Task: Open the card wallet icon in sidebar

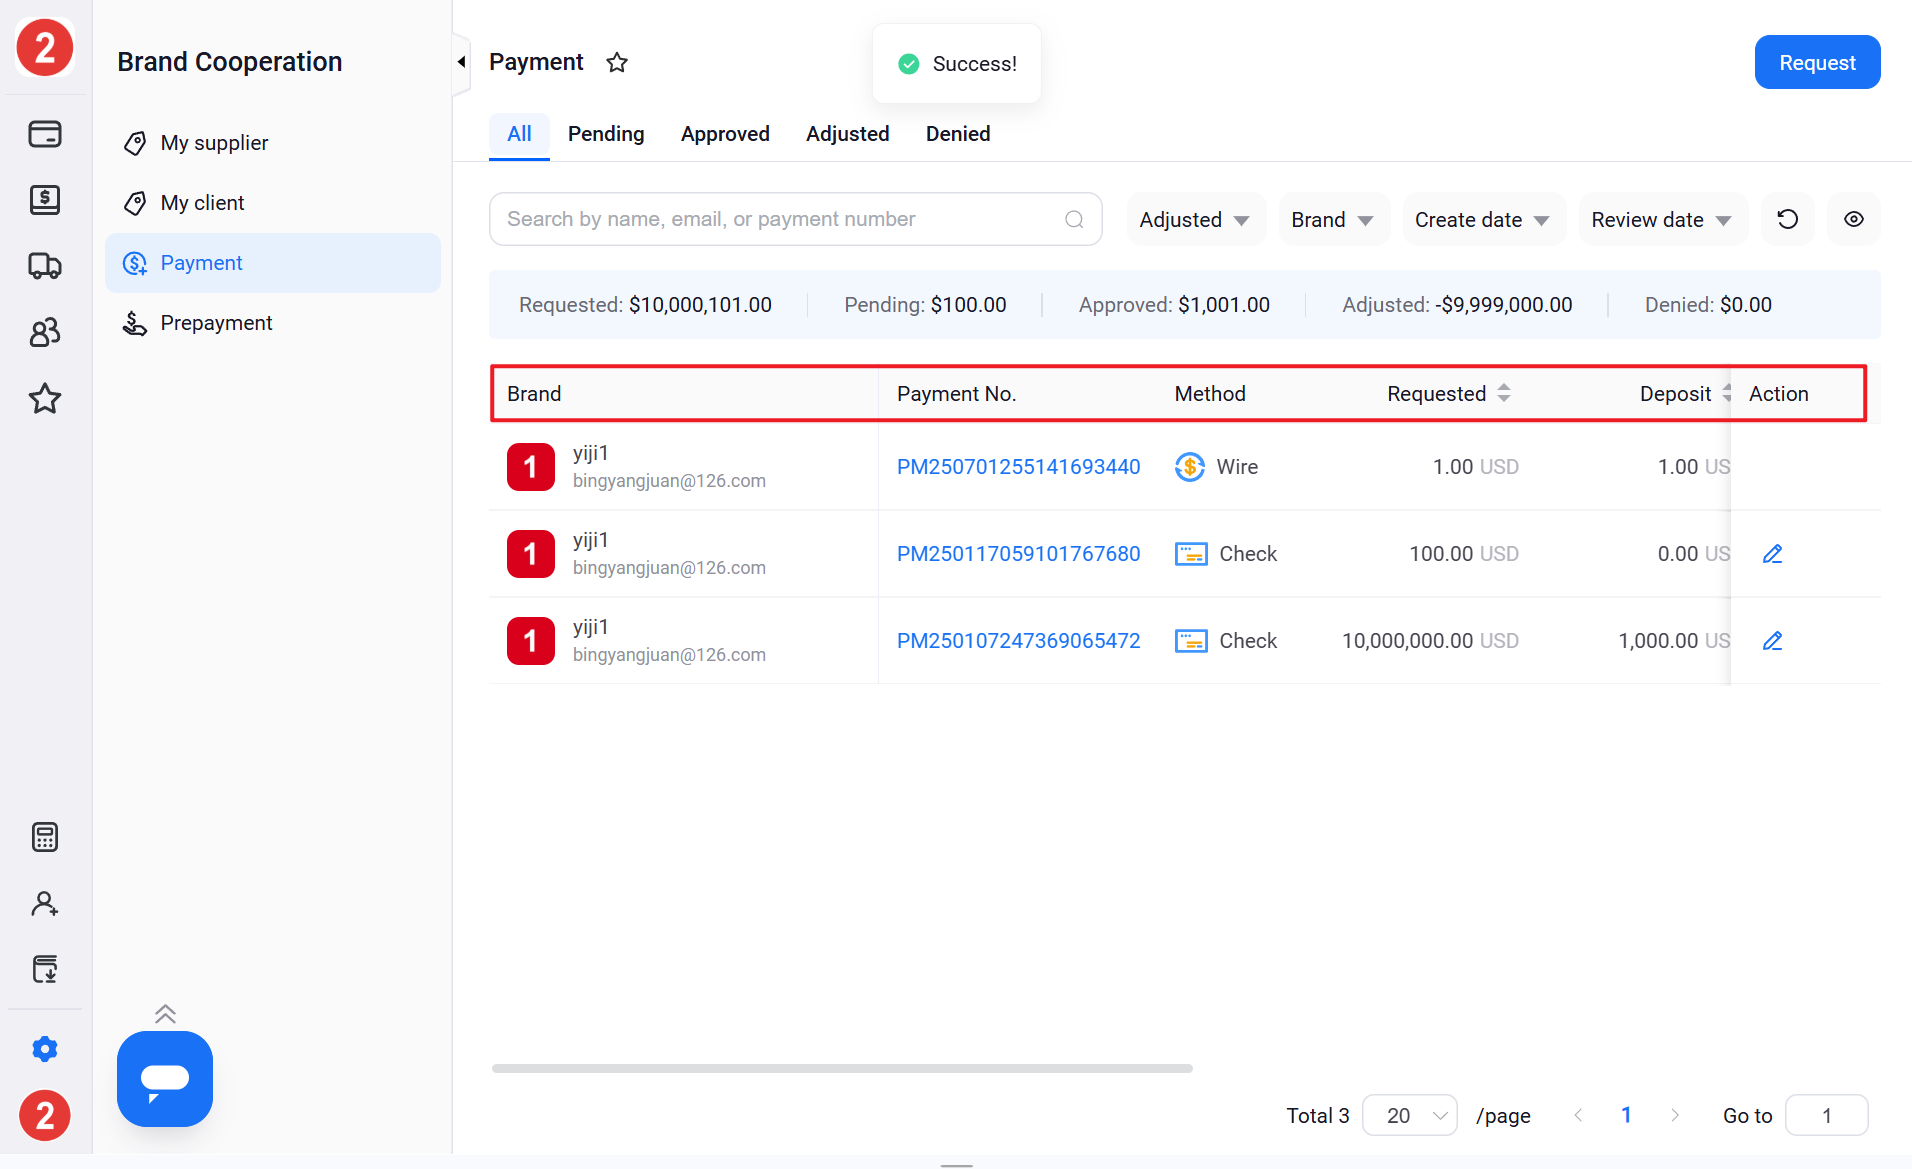Action: 45,134
